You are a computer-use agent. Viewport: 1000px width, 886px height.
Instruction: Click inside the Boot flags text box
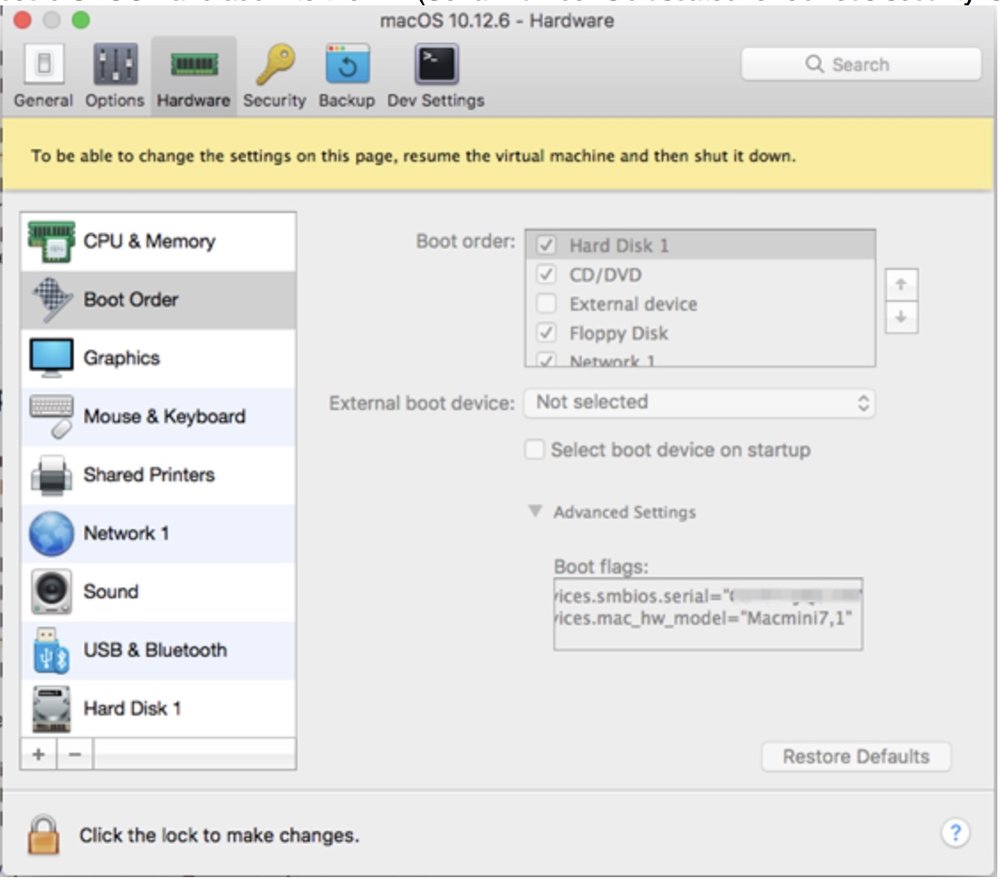coord(709,614)
